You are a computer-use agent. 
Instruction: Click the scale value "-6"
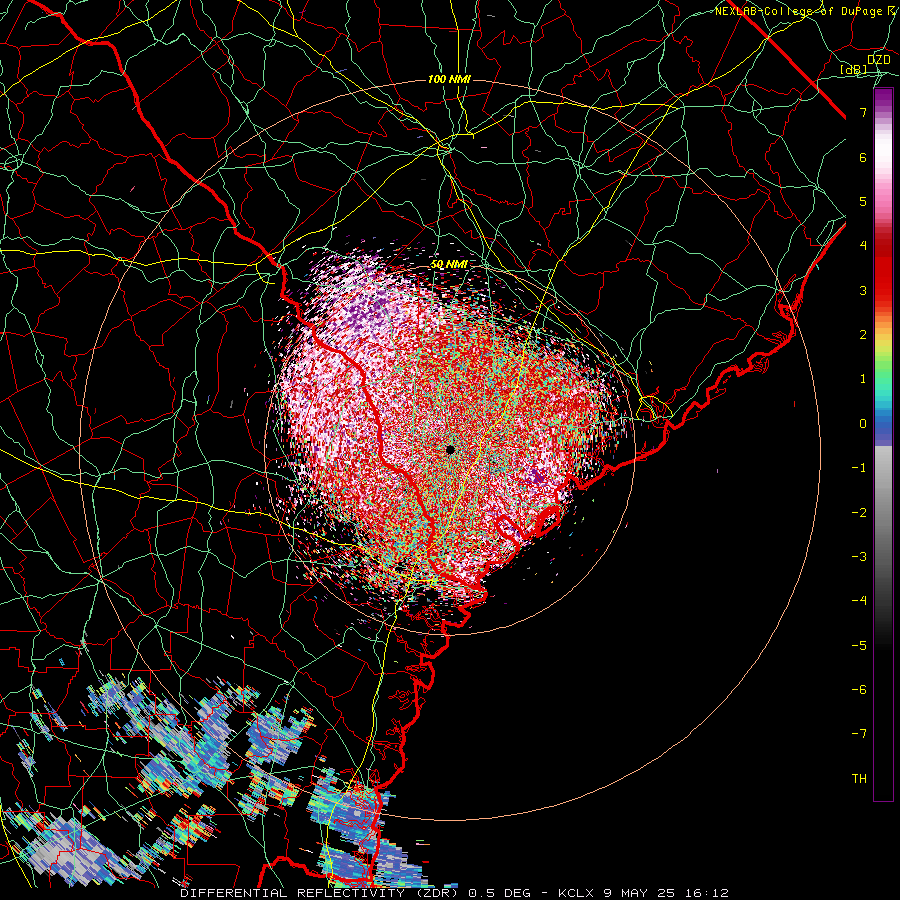(859, 690)
